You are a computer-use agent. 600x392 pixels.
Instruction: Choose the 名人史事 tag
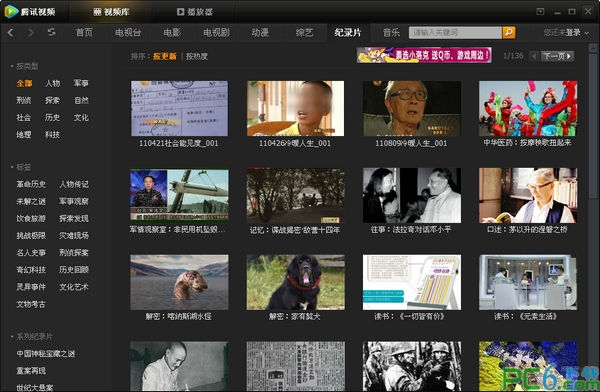point(31,253)
